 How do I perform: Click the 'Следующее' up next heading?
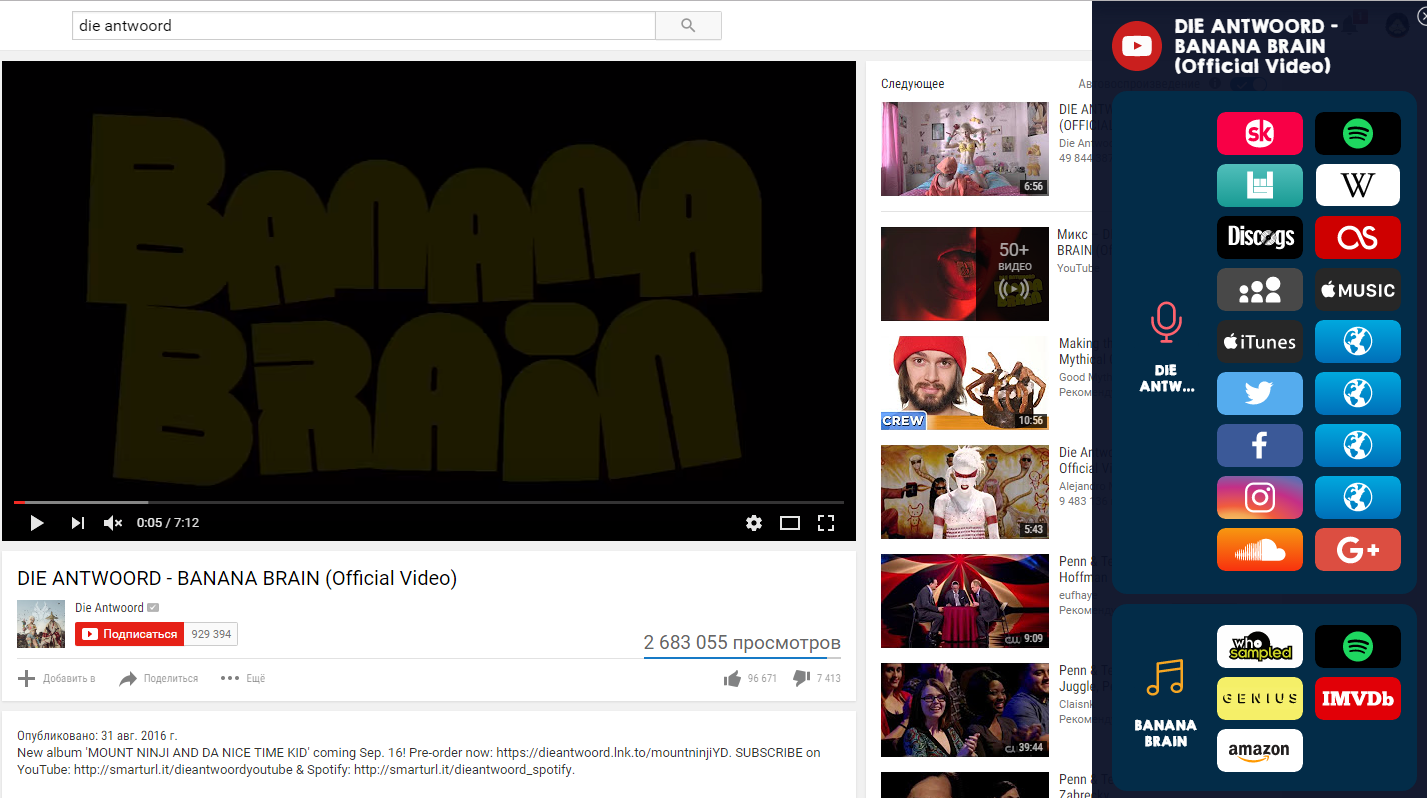(912, 84)
